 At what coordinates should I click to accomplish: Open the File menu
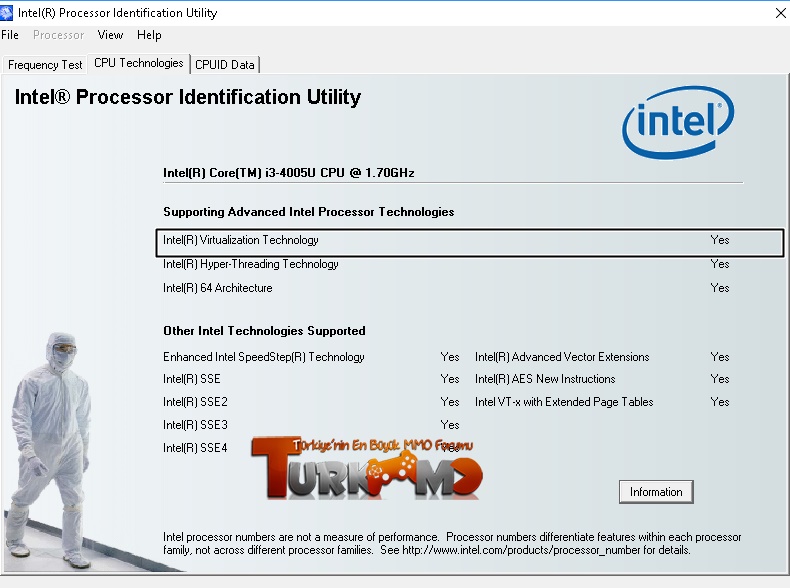10,35
